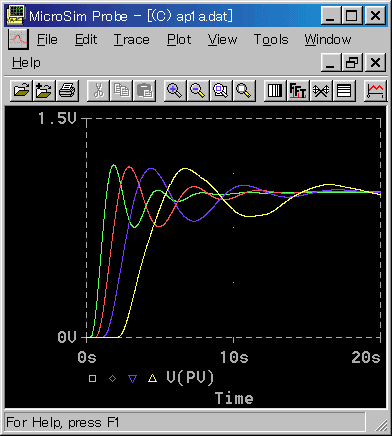Restore the inner document window
Image resolution: width=392 pixels, height=436 pixels.
(x=352, y=63)
